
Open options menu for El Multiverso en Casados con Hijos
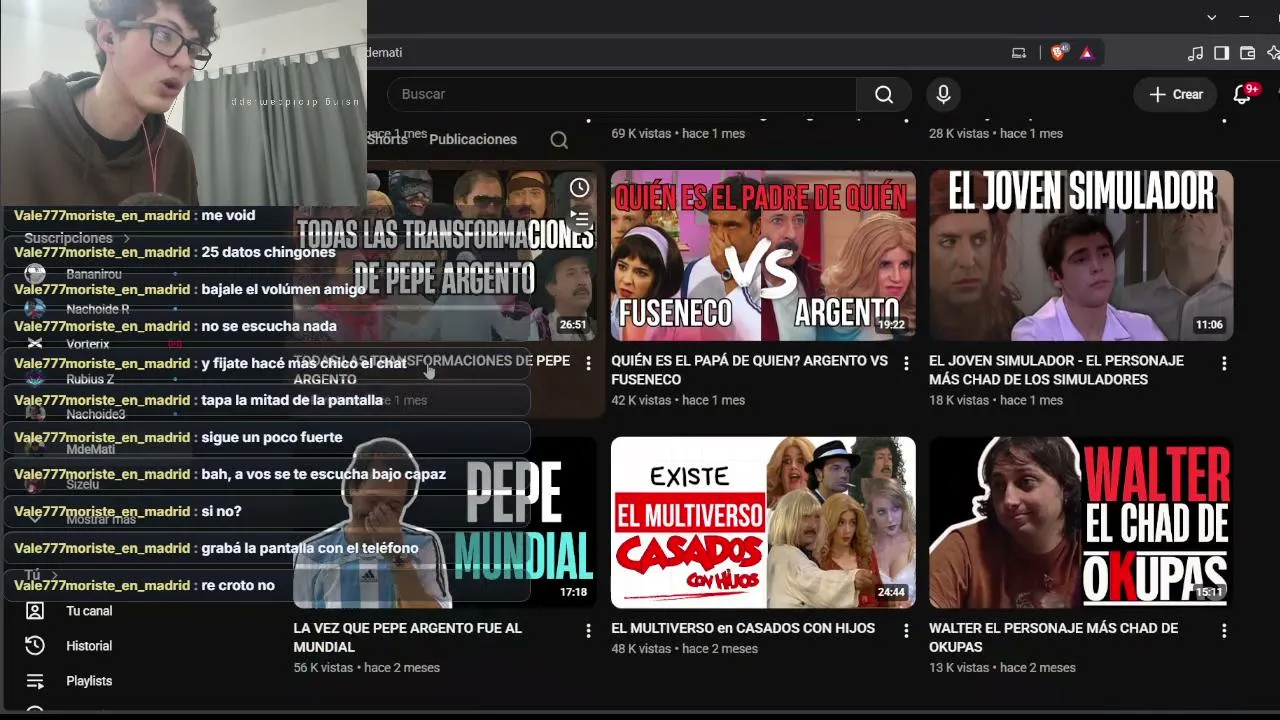point(906,631)
